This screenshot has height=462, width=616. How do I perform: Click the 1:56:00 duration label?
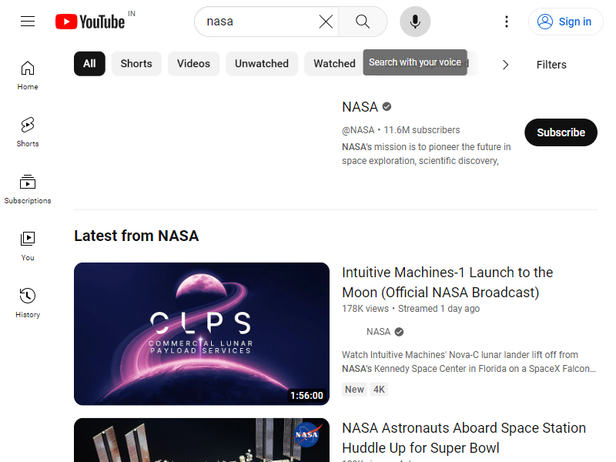[x=307, y=395]
